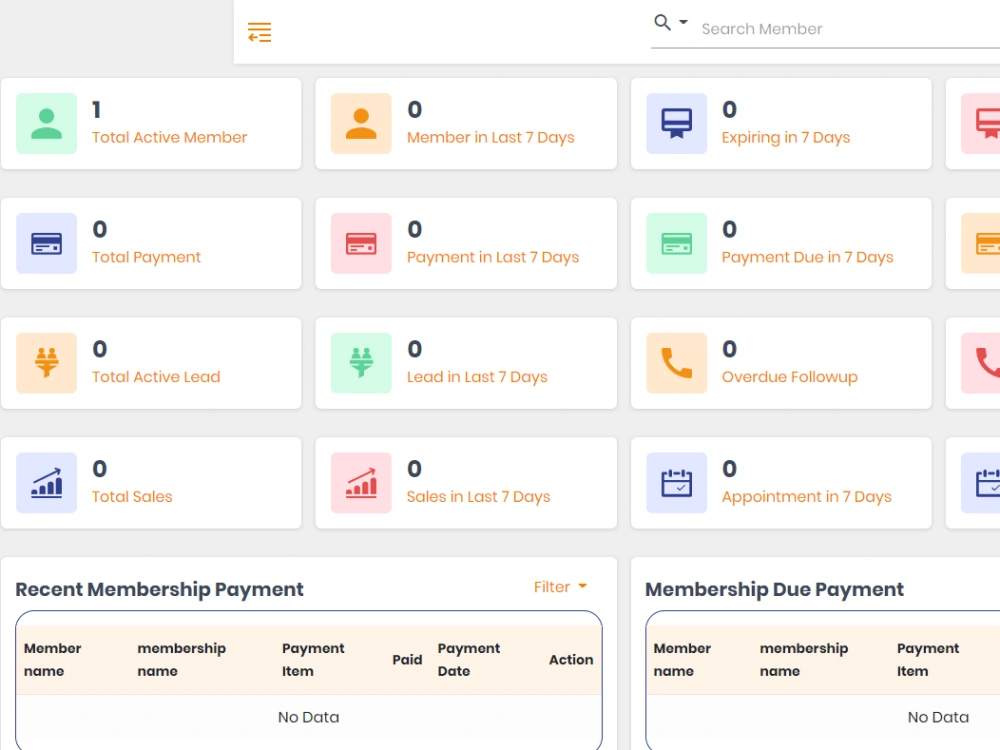The width and height of the screenshot is (1000, 750).
Task: Open the search type dropdown arrow
Action: [683, 22]
